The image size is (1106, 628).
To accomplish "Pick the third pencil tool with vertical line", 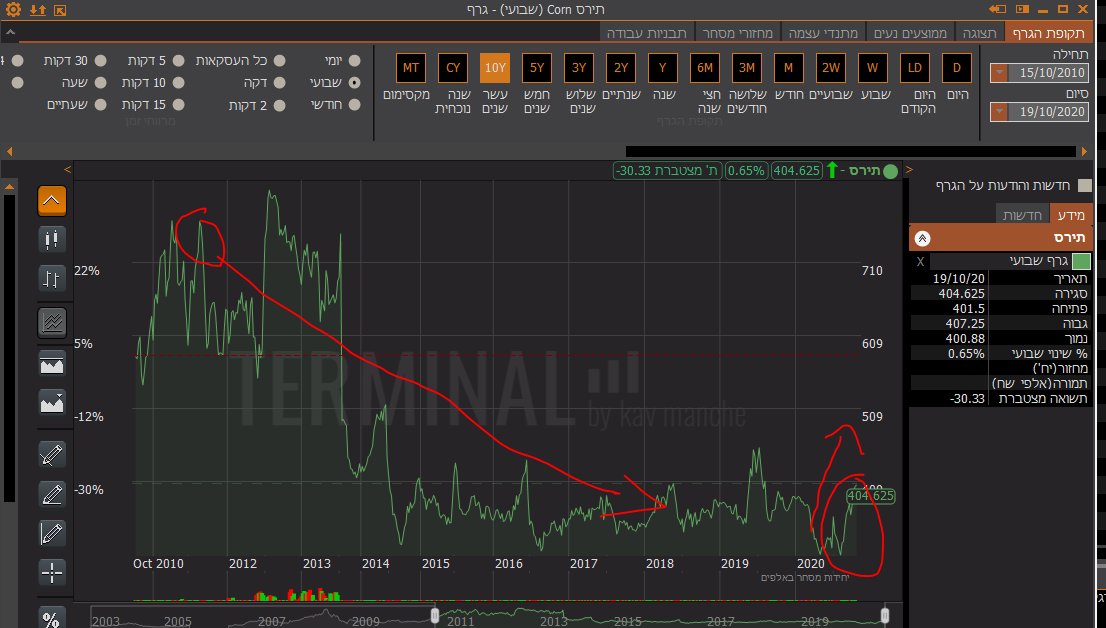I will click(x=51, y=533).
